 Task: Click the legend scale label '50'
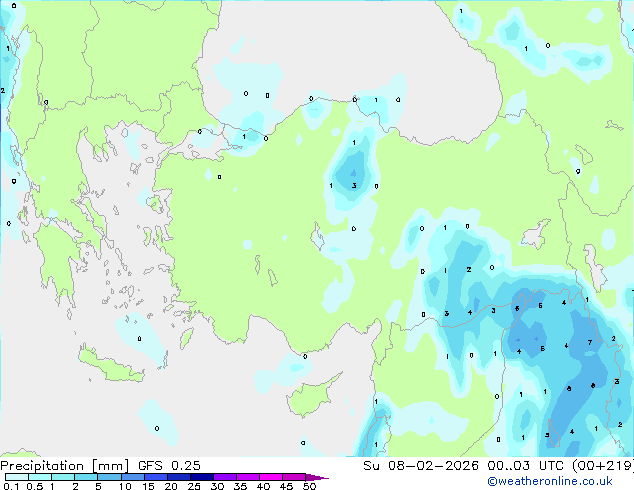point(309,486)
